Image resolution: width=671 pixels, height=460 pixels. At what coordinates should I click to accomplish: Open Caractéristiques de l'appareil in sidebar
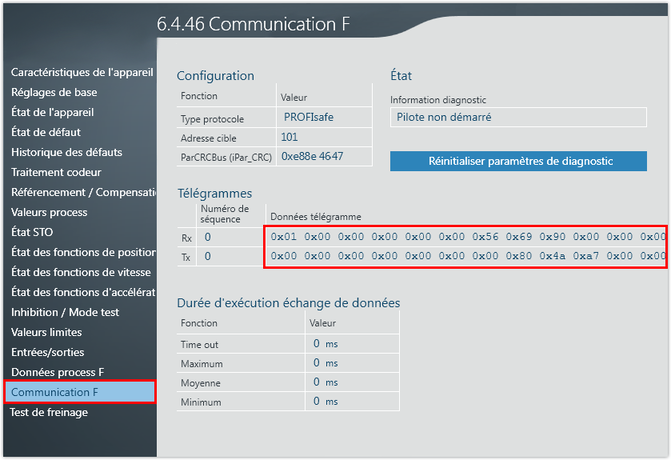click(80, 72)
